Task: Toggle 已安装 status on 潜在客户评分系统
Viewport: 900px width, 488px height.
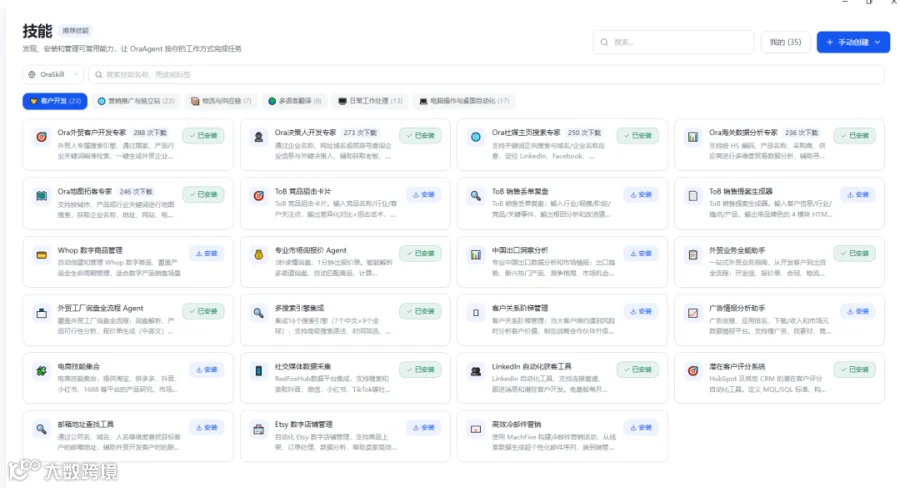Action: pyautogui.click(x=855, y=369)
